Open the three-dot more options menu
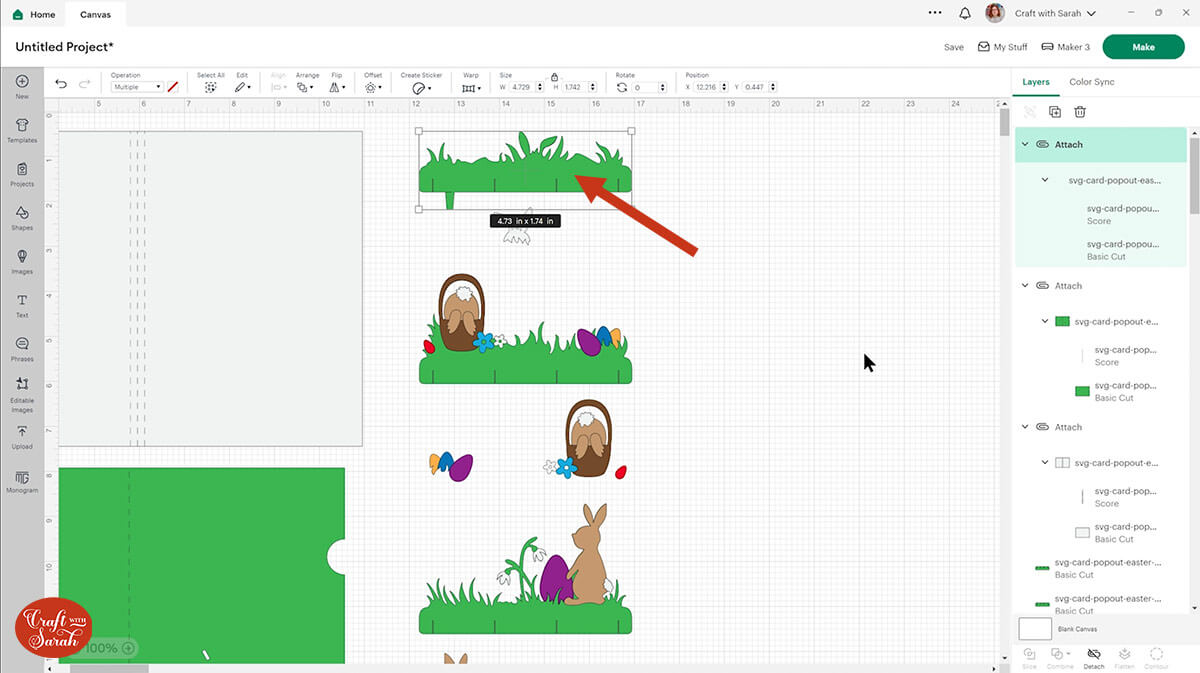This screenshot has width=1200, height=673. point(935,13)
